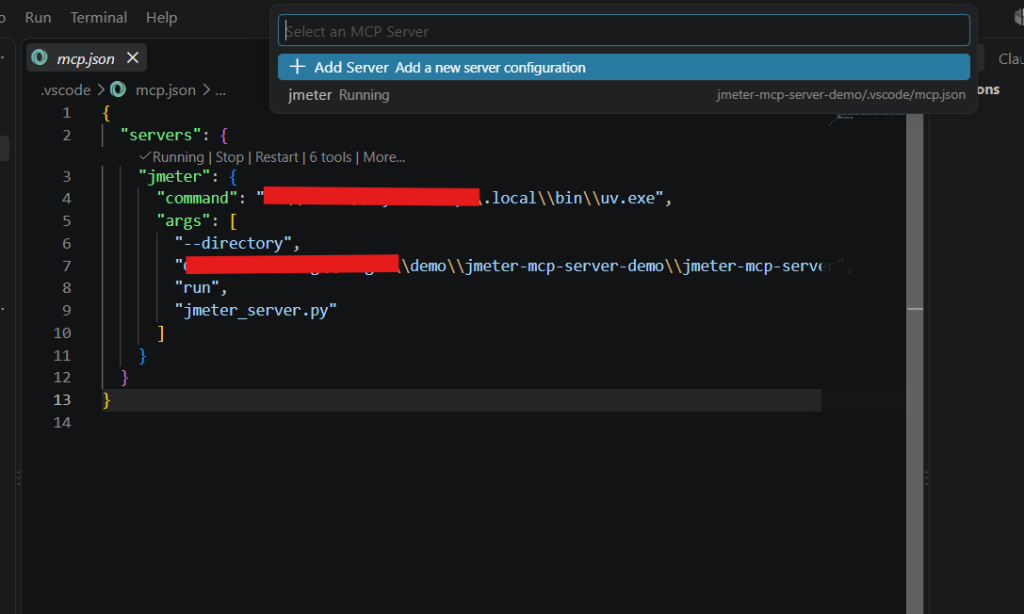Click the uv.exe path text on line 4
The image size is (1024, 614).
tap(627, 199)
